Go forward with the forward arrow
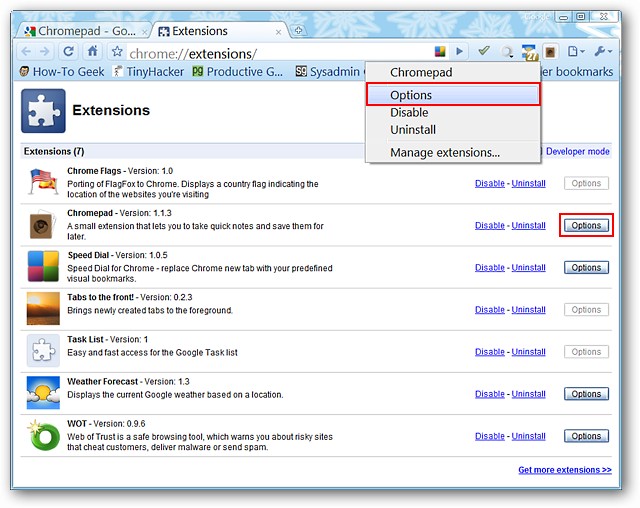Screen dimensions: 640x508 [x=44, y=51]
